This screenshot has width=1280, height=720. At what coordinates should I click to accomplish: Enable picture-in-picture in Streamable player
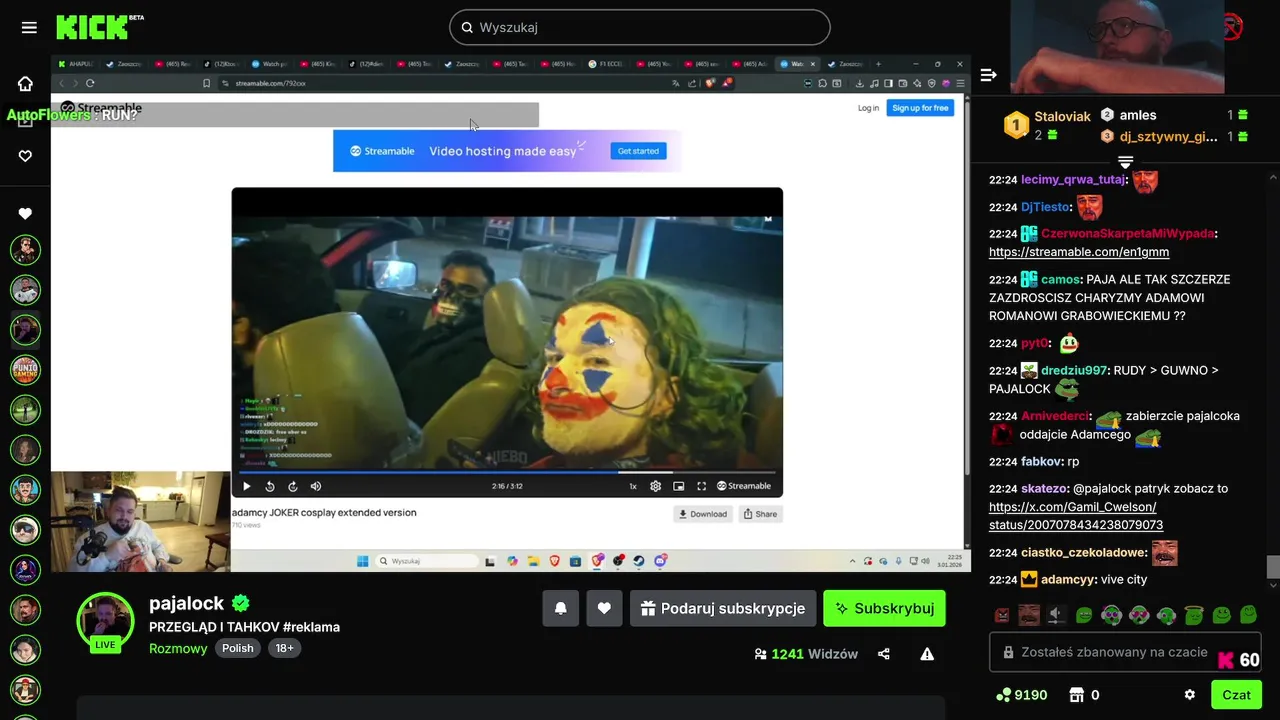coord(678,486)
